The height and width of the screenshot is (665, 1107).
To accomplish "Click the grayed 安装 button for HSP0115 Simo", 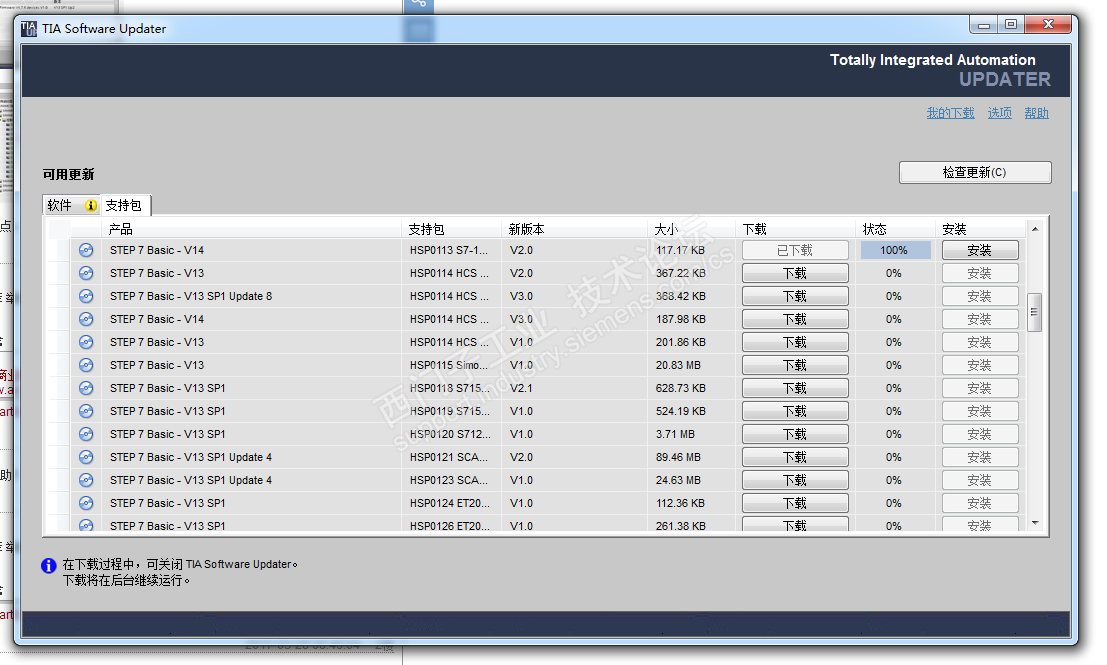I will (980, 365).
